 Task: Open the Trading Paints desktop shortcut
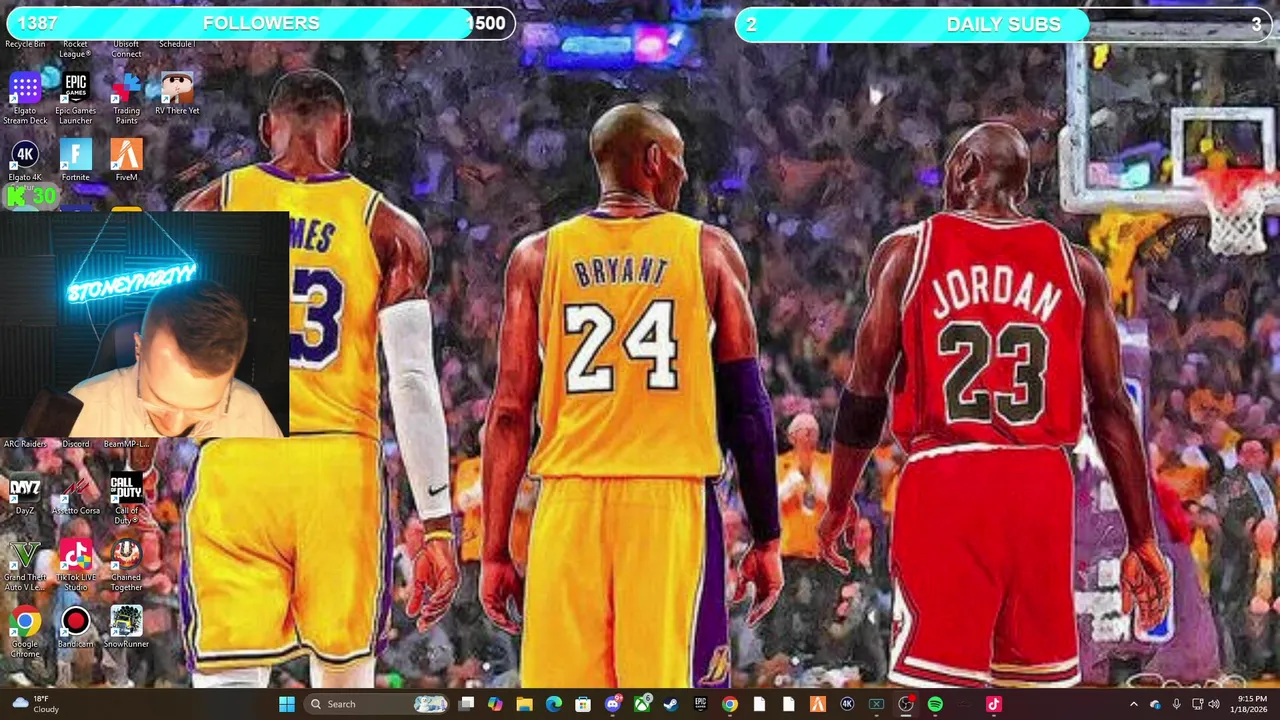[126, 99]
